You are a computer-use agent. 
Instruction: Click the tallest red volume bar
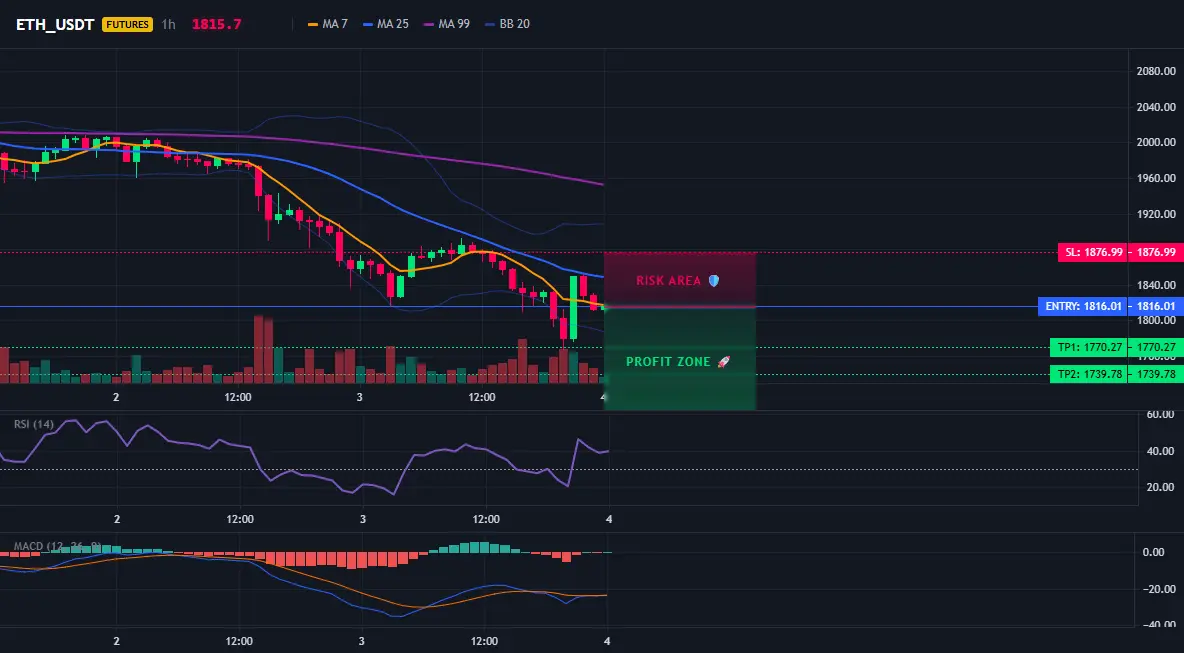point(258,350)
